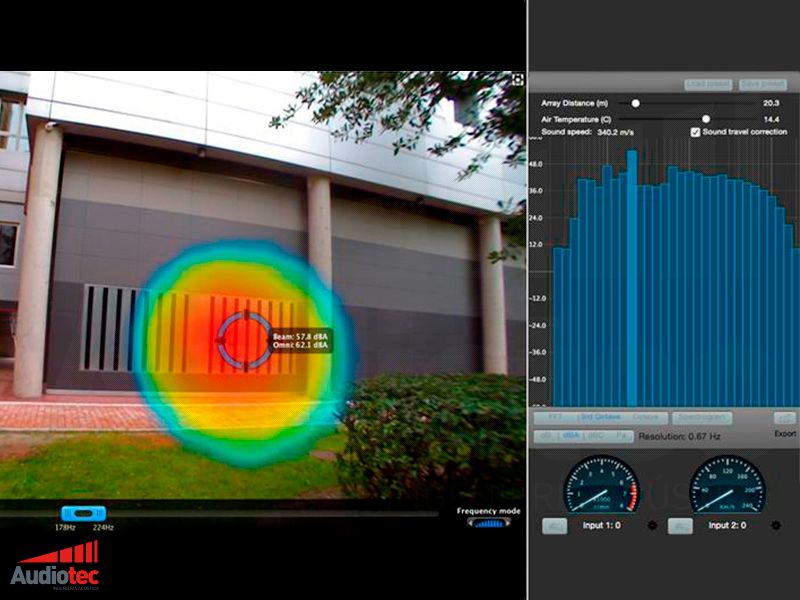
Task: Open the Spectrogram view
Action: click(701, 418)
